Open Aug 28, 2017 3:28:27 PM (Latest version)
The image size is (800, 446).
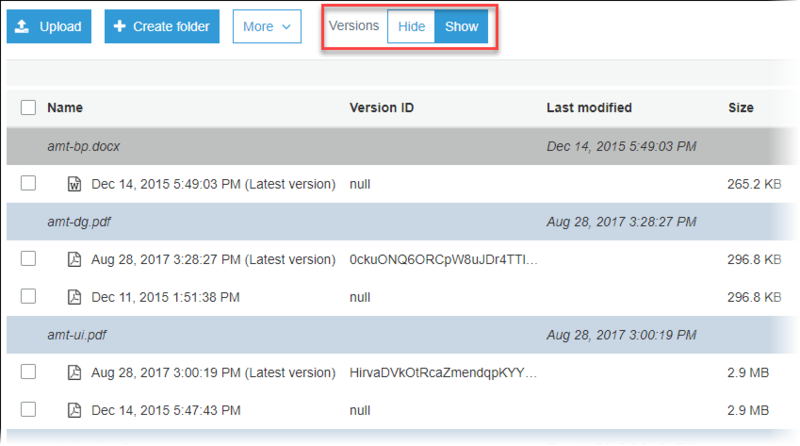point(213,260)
